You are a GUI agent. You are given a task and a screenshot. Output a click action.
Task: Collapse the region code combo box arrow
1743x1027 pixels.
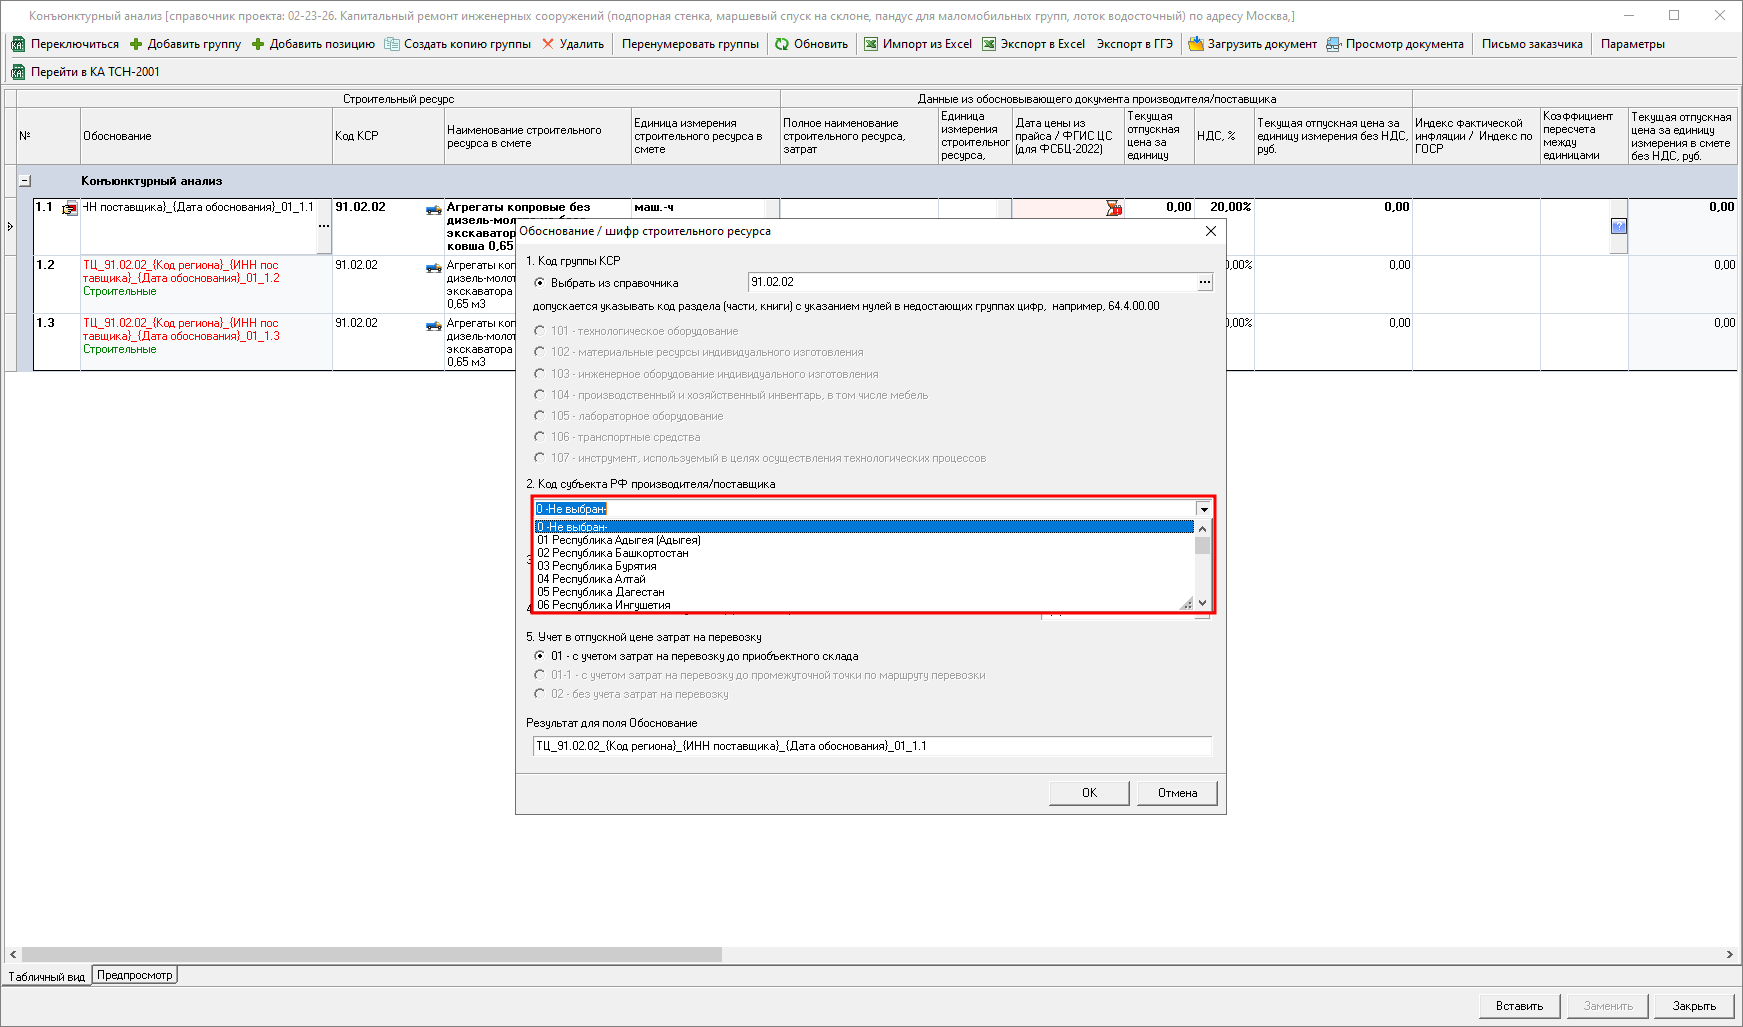pyautogui.click(x=1204, y=510)
